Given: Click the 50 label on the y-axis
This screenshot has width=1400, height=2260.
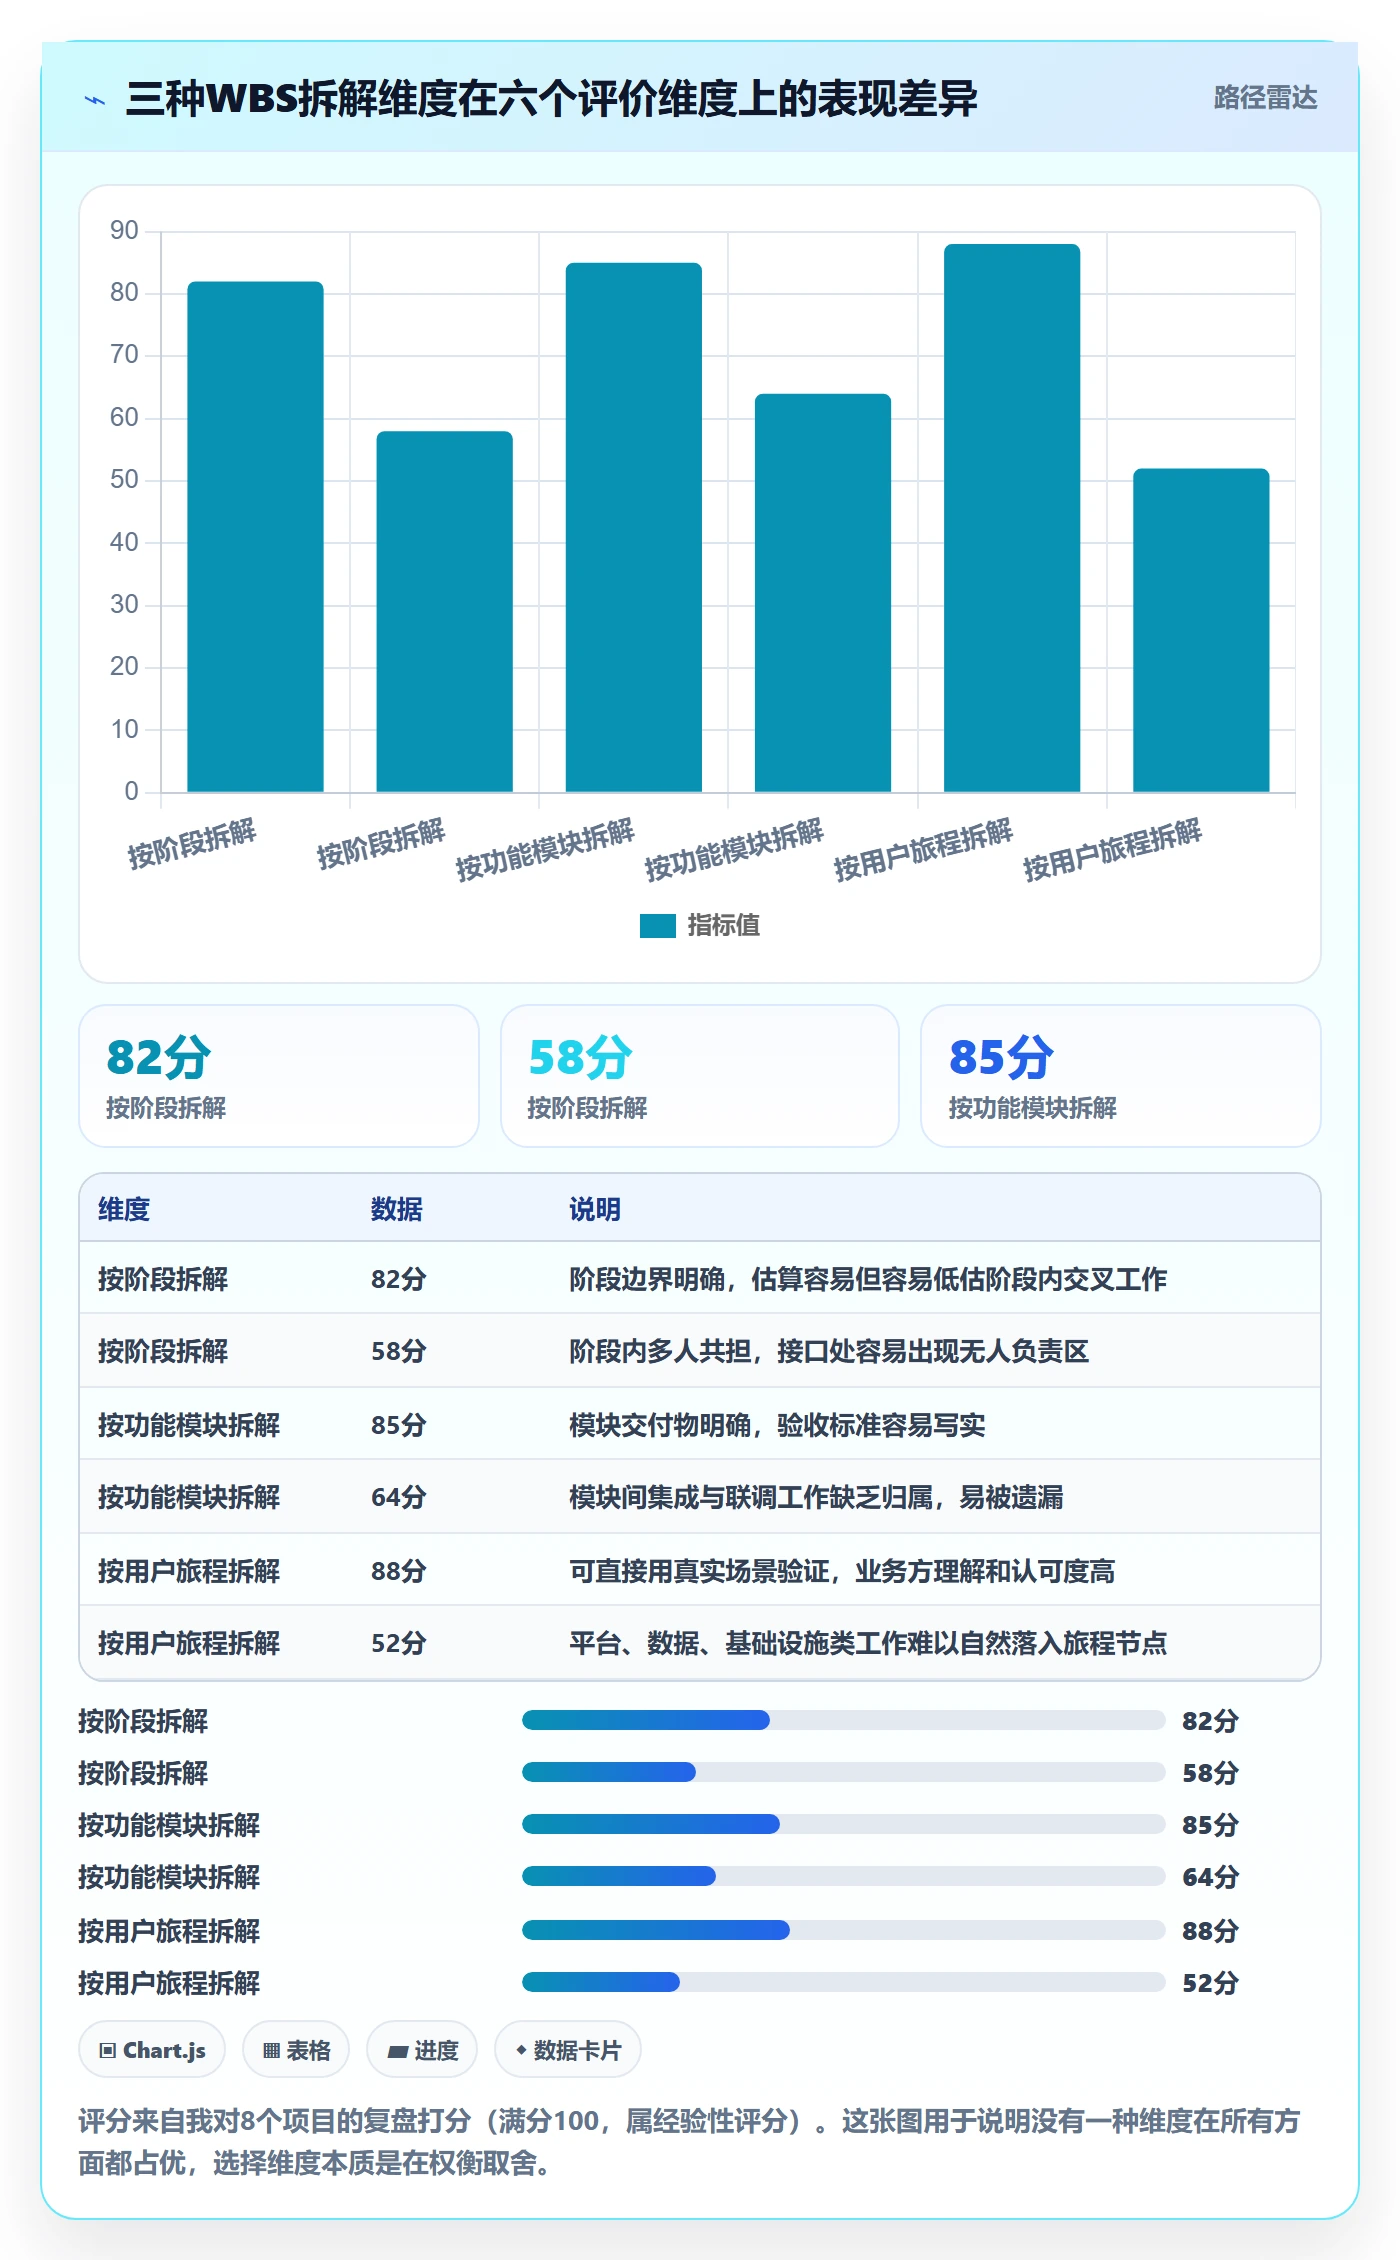Looking at the screenshot, I should coord(124,480).
